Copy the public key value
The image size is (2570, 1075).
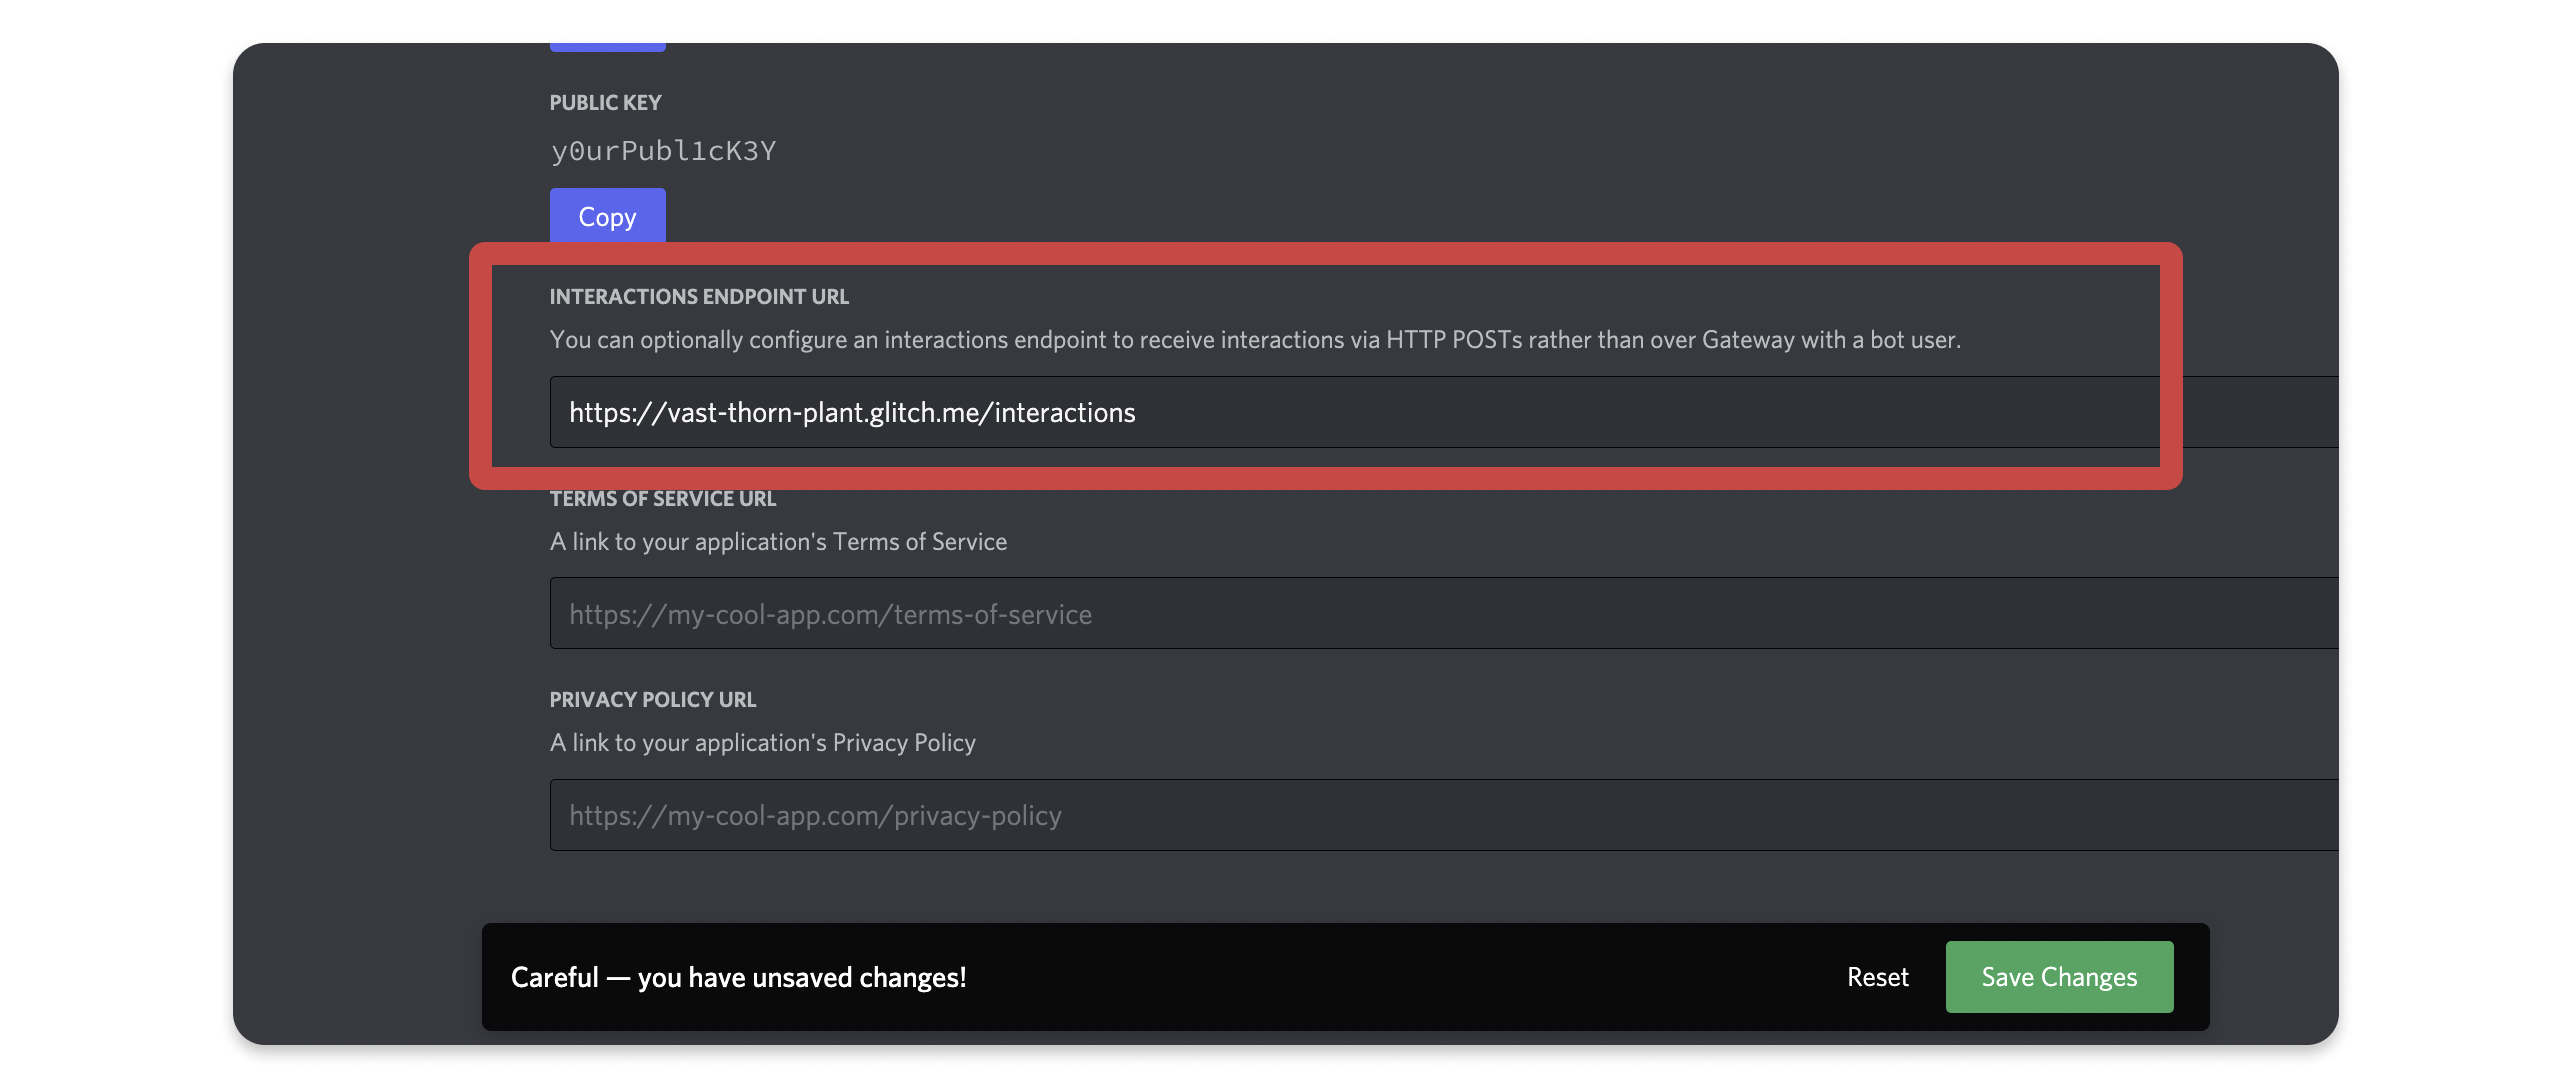tap(606, 215)
